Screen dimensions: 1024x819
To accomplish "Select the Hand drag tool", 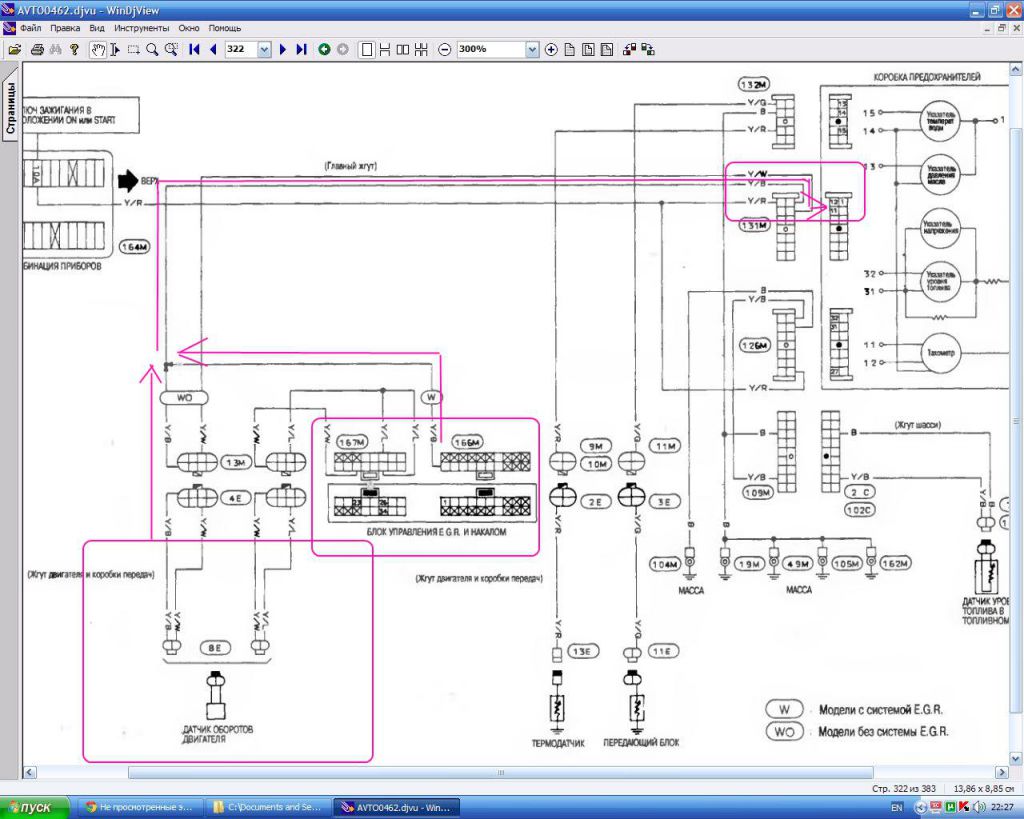I will point(98,49).
